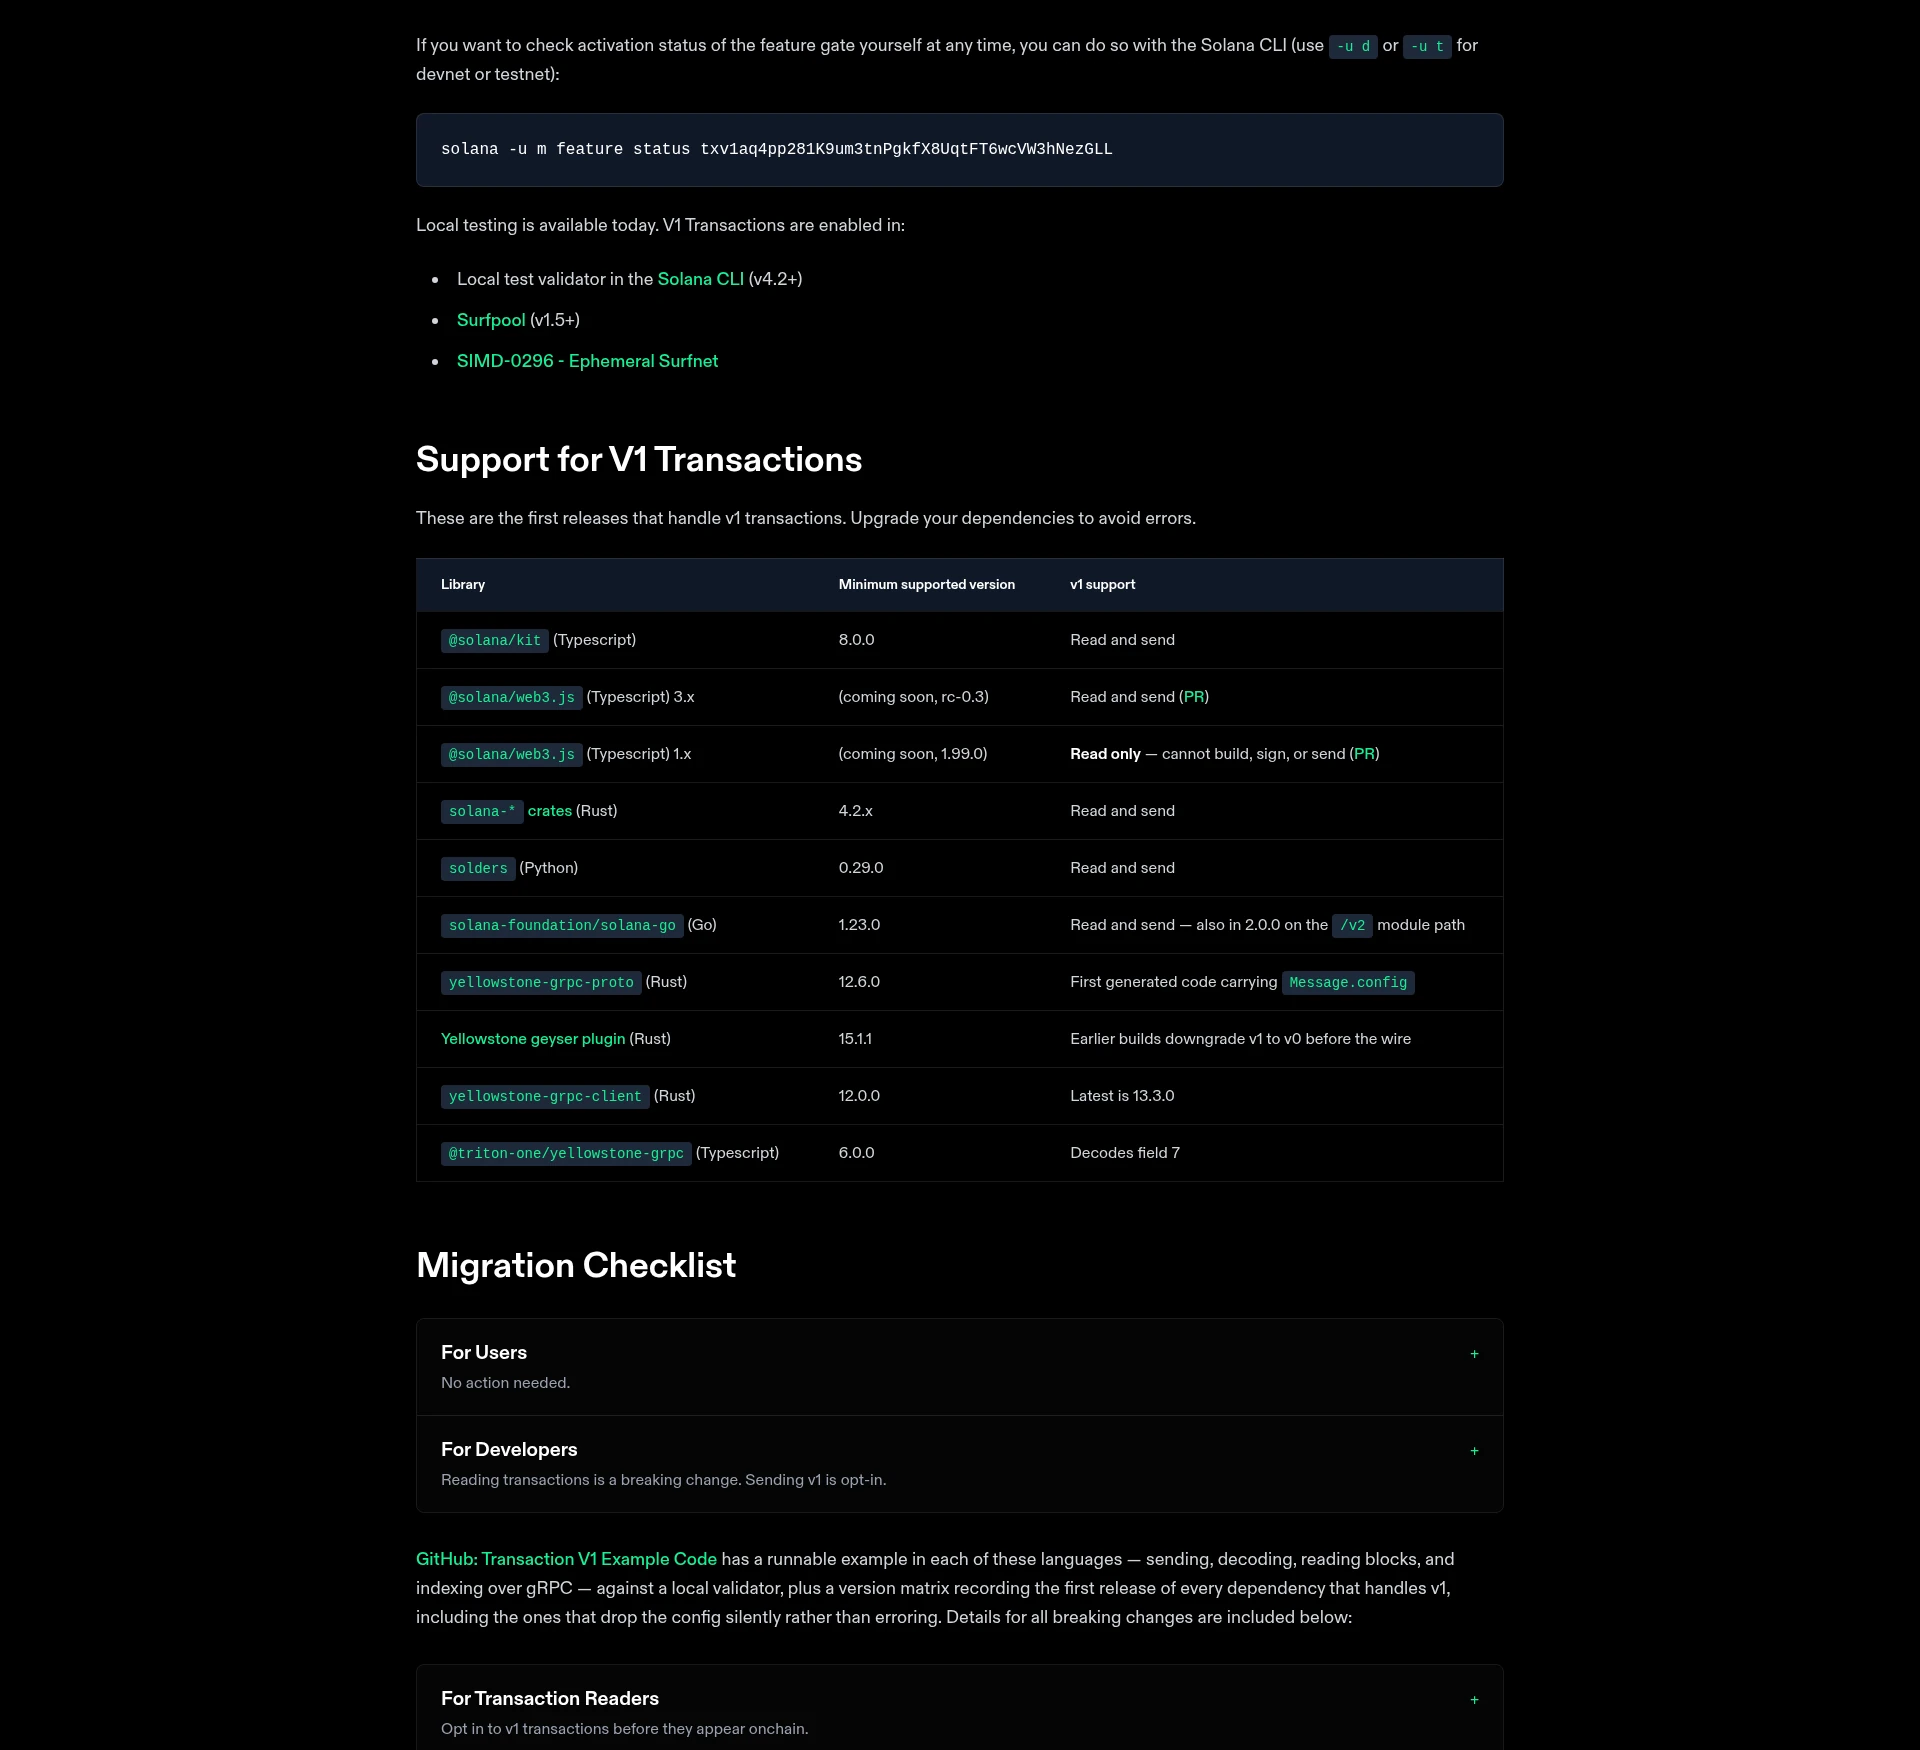The image size is (1920, 1750).
Task: Click the 15.1.1 version cell
Action: (855, 1039)
